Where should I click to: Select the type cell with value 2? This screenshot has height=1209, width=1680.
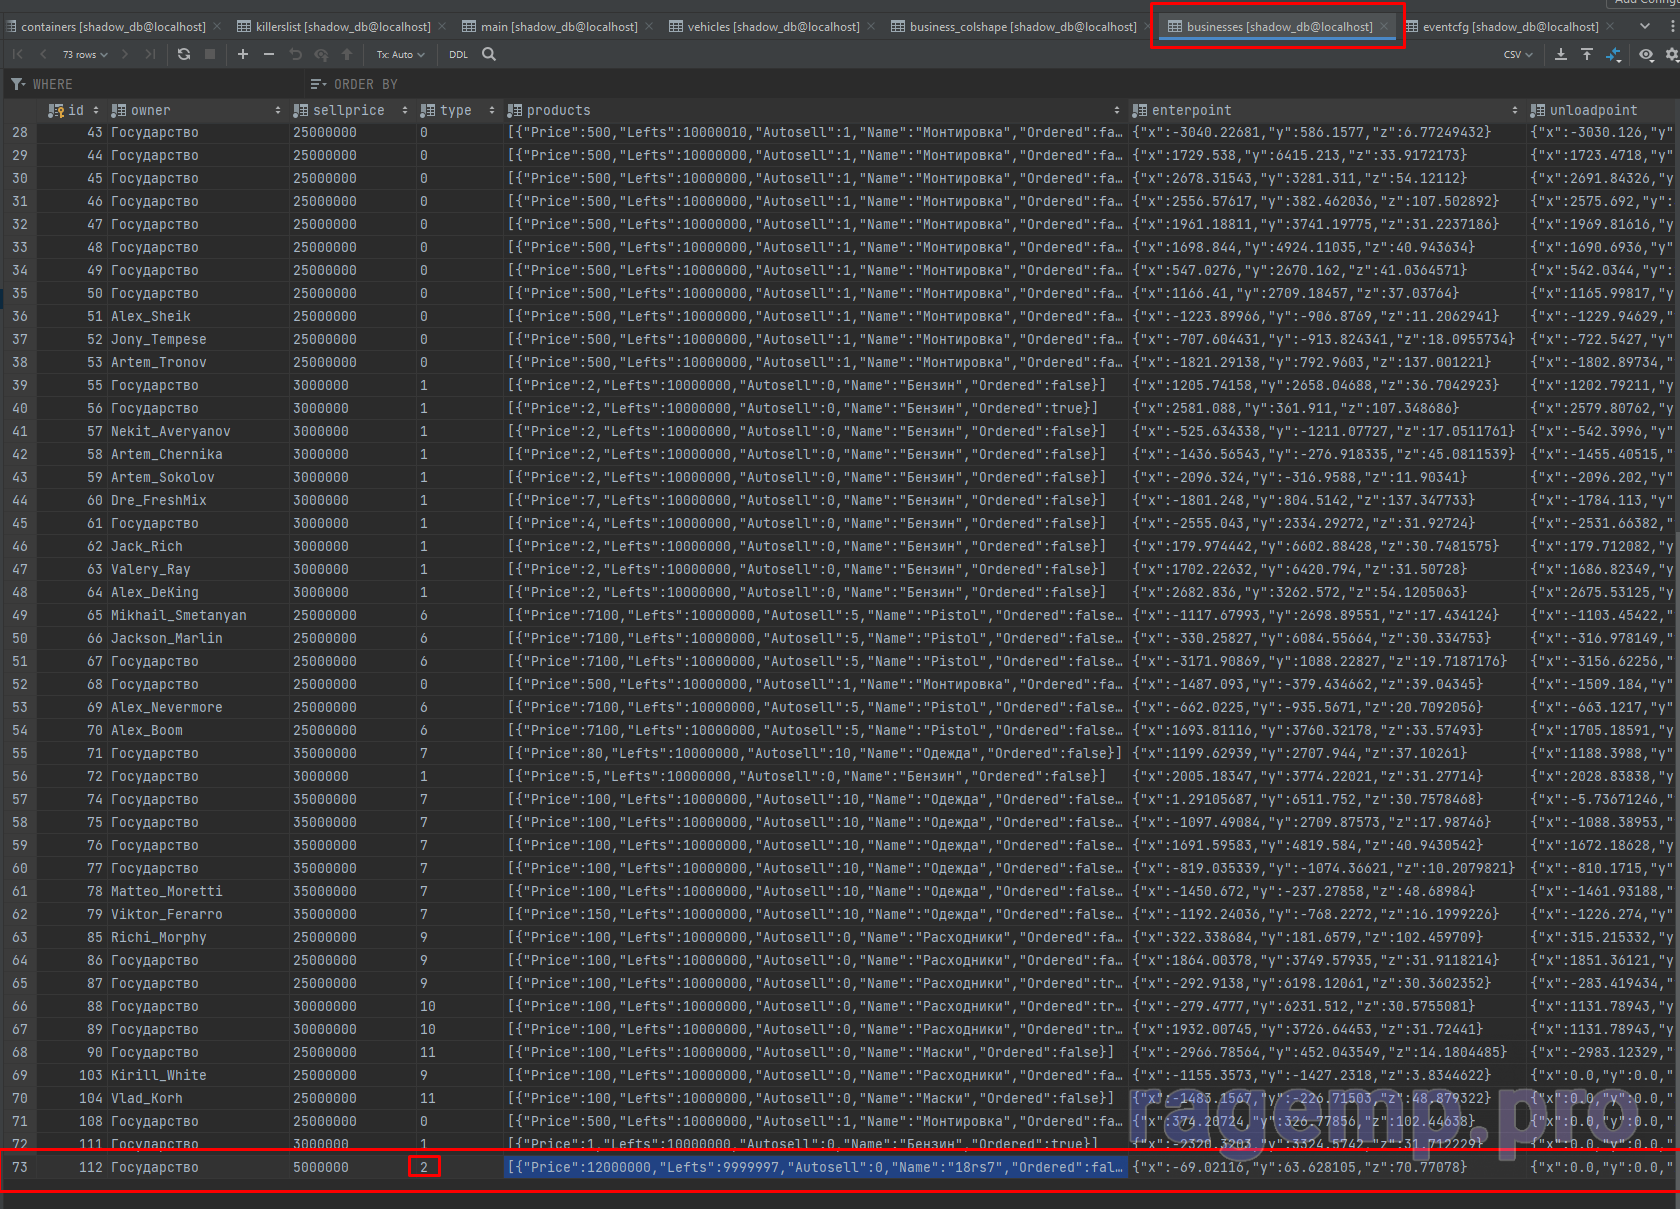tap(424, 1167)
